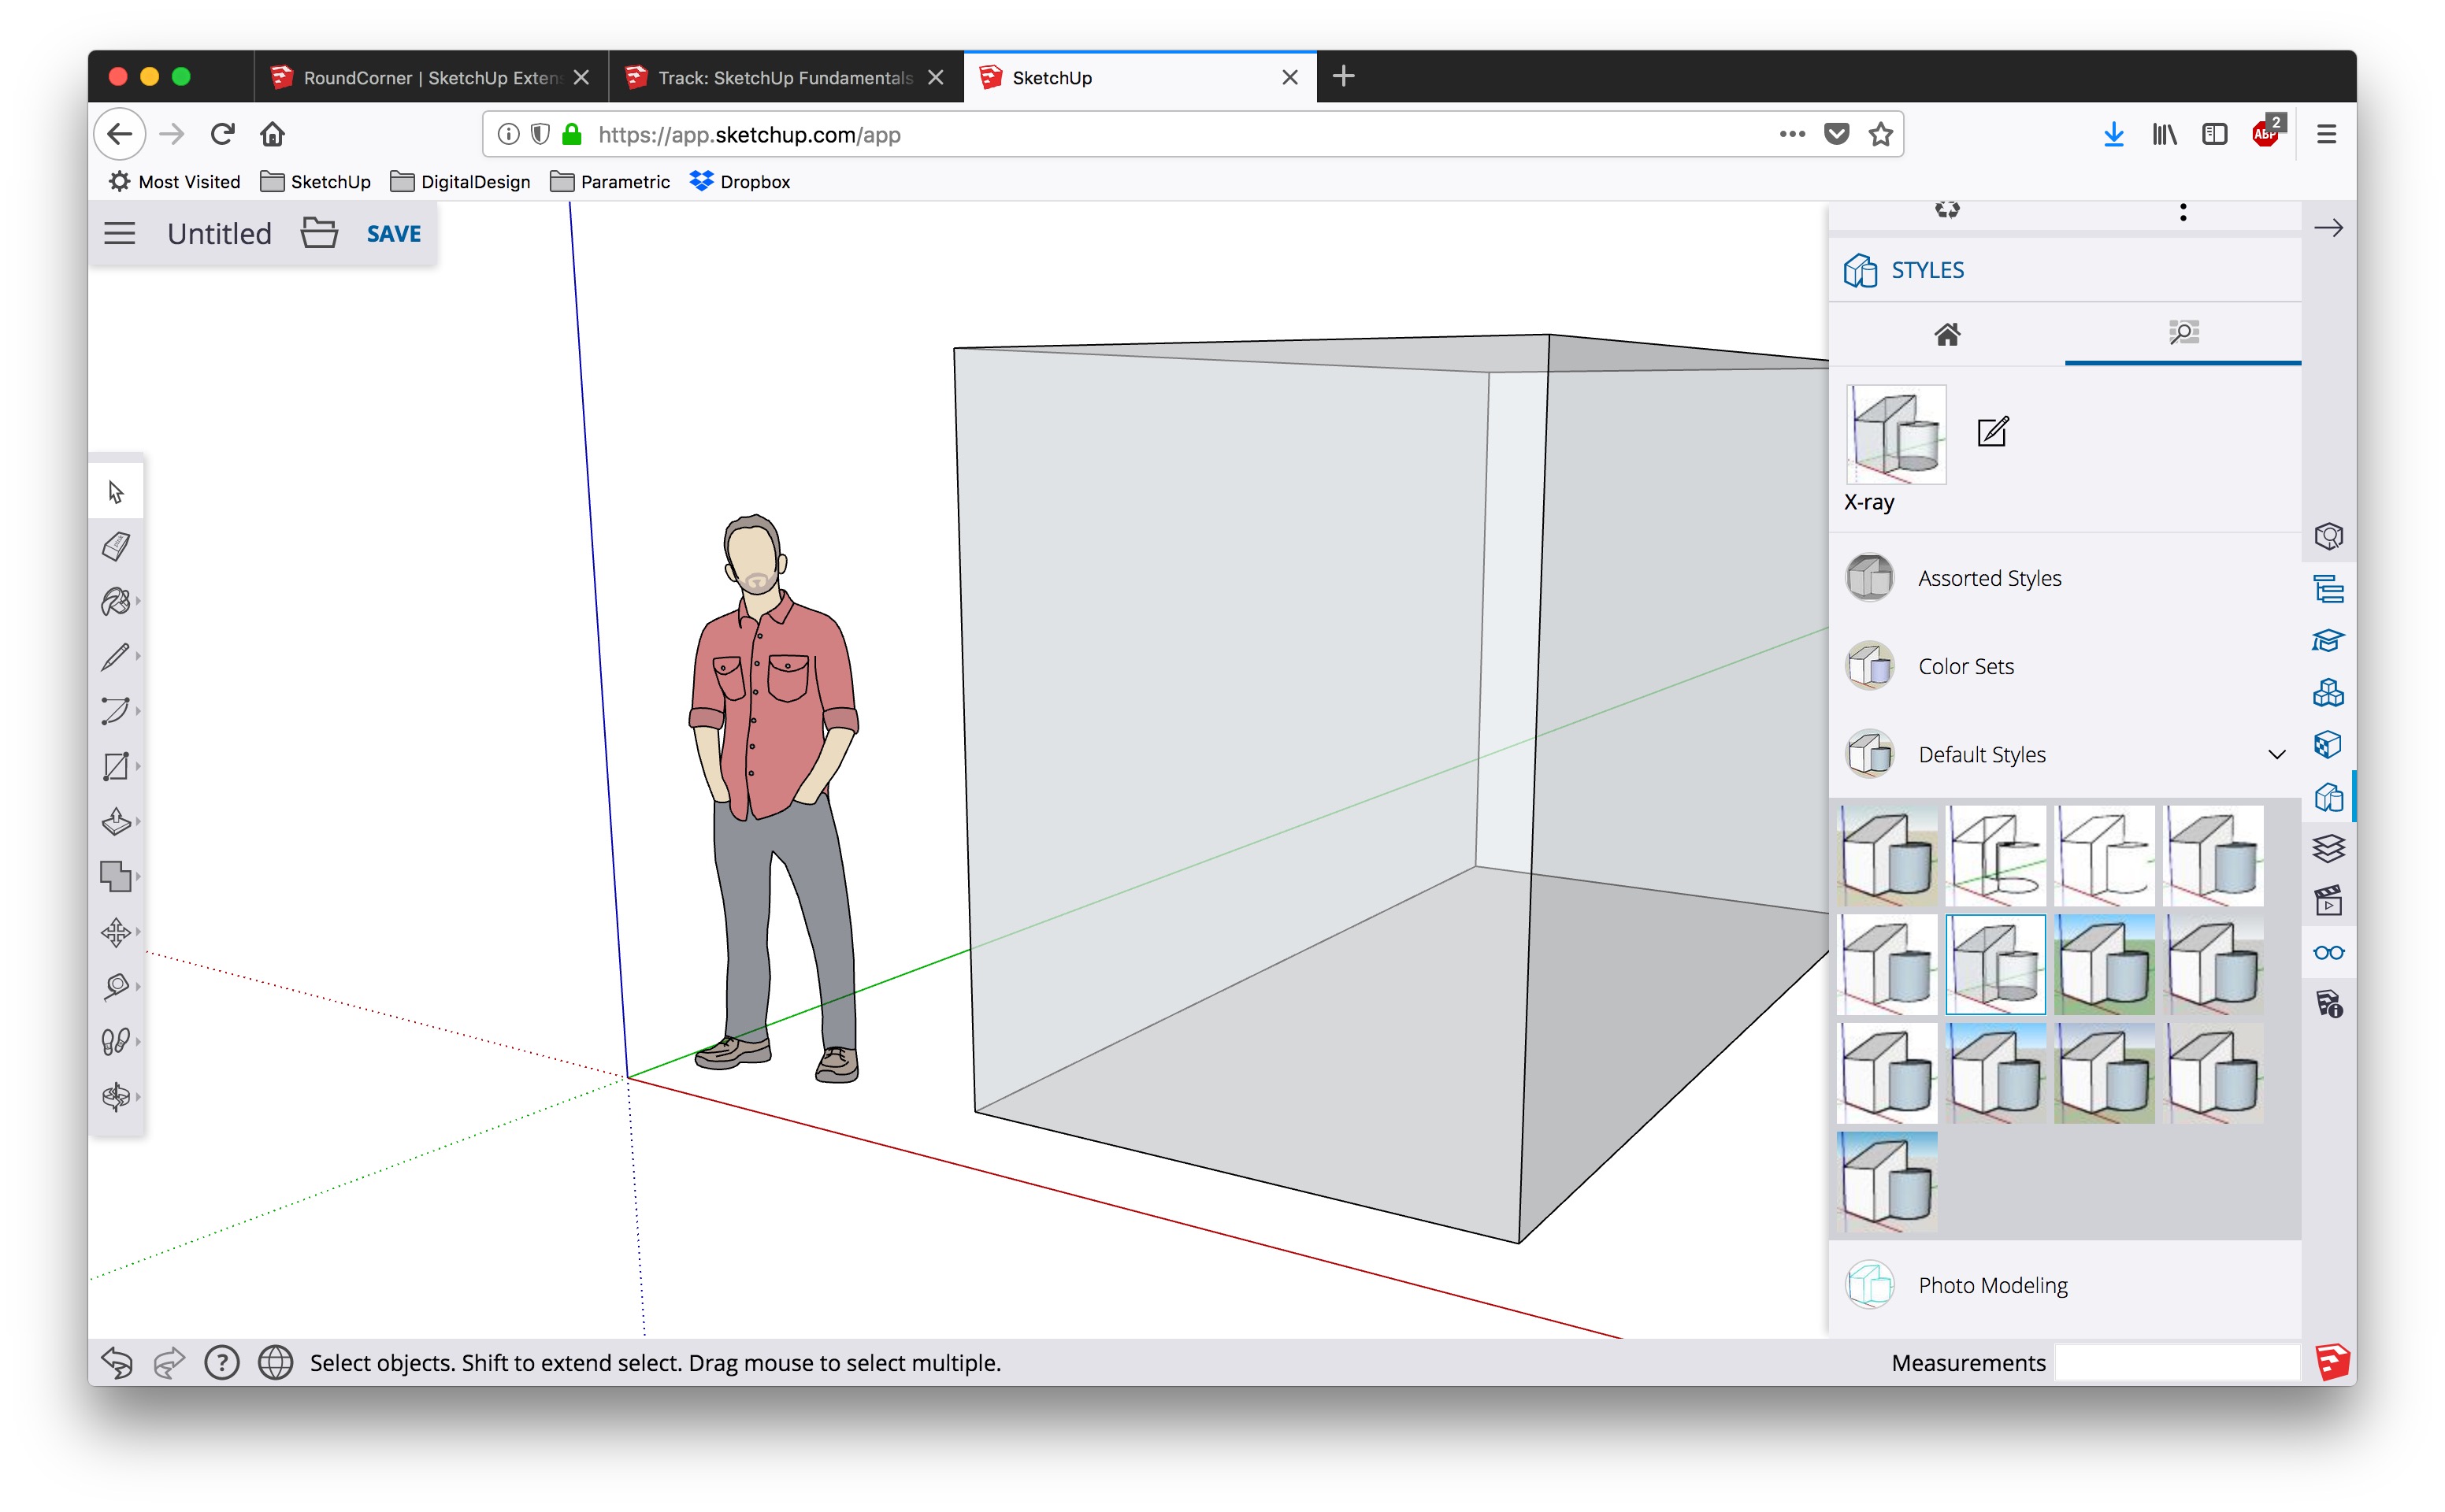The width and height of the screenshot is (2445, 1512).
Task: Choose the Paint Bucket tool
Action: click(x=117, y=601)
